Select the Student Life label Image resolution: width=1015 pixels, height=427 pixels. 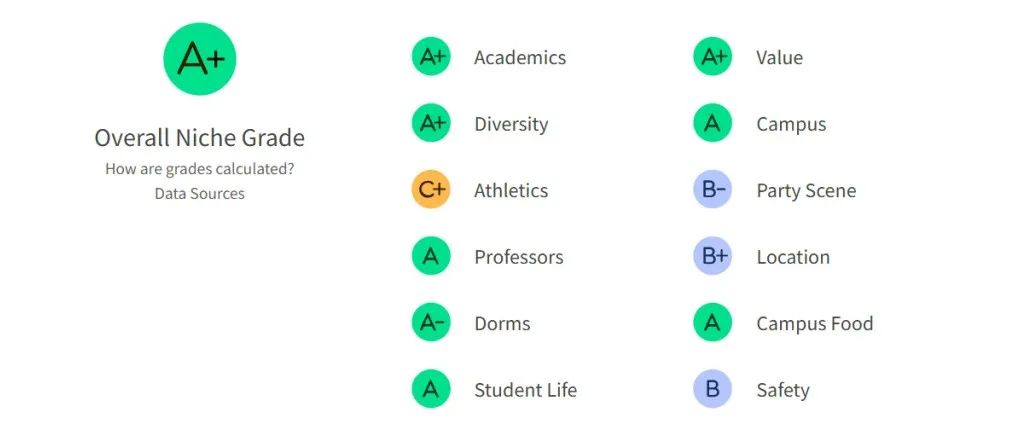pos(526,390)
